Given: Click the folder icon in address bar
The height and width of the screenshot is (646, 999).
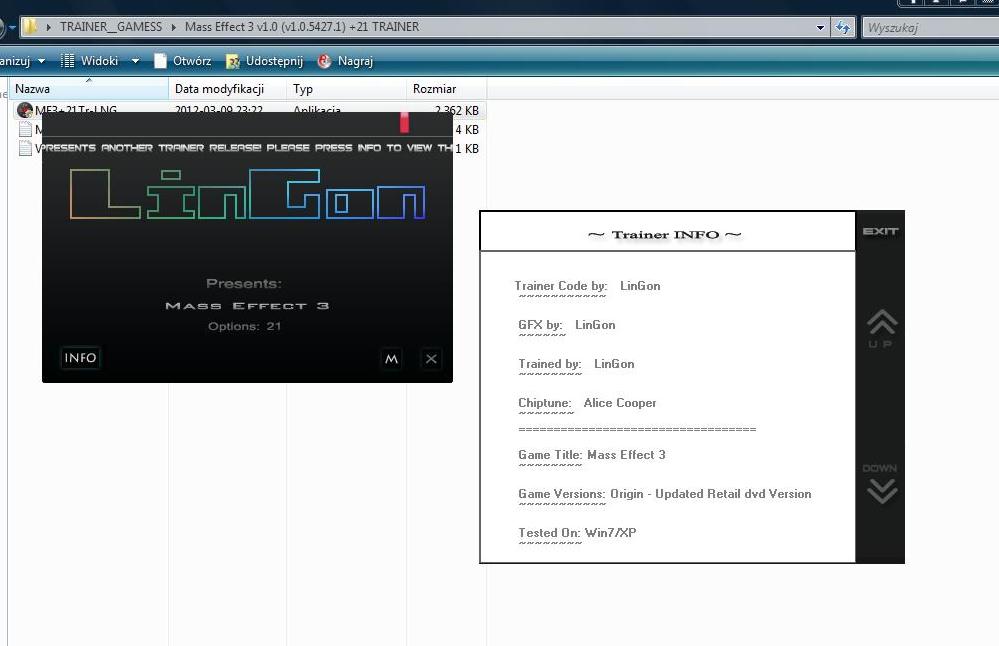Looking at the screenshot, I should 31,27.
